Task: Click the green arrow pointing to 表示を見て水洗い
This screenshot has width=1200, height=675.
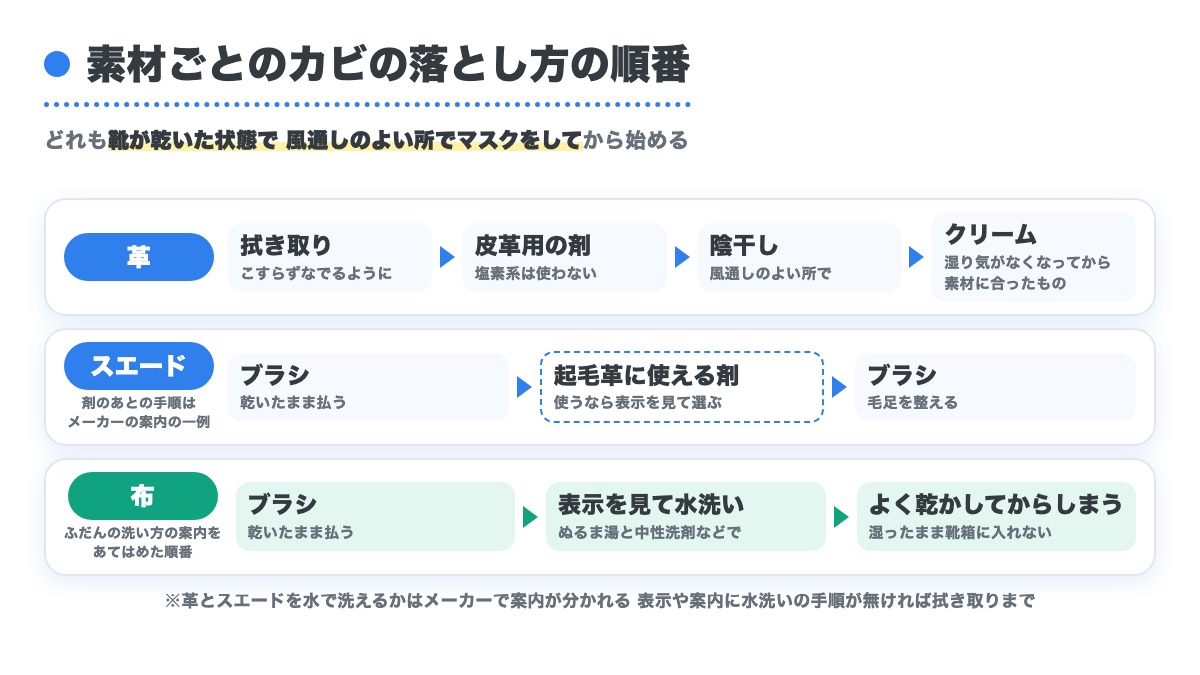Action: click(x=530, y=517)
